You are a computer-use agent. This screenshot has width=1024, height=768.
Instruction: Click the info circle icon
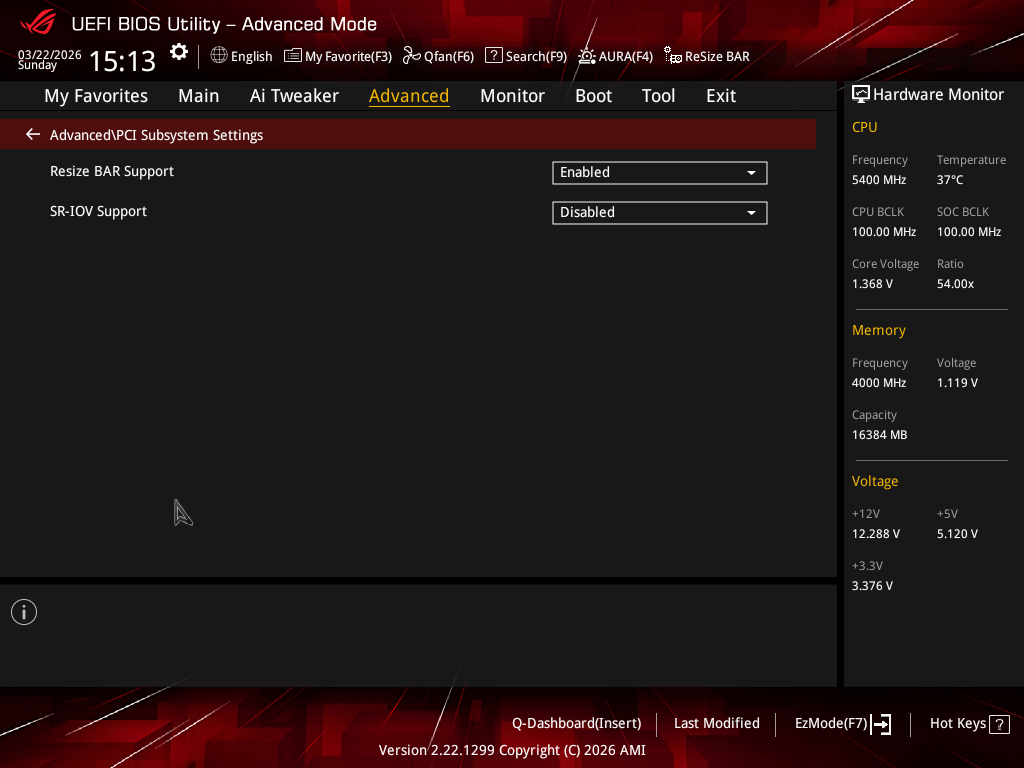coord(24,612)
